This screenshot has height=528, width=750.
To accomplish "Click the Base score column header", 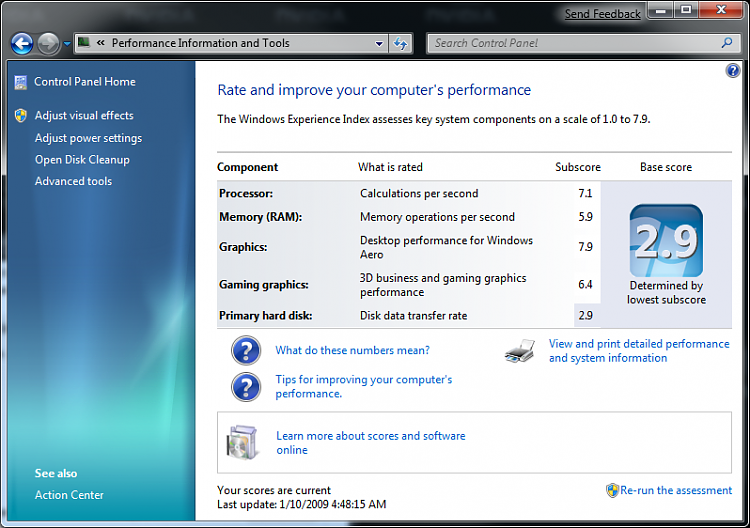I will [666, 167].
